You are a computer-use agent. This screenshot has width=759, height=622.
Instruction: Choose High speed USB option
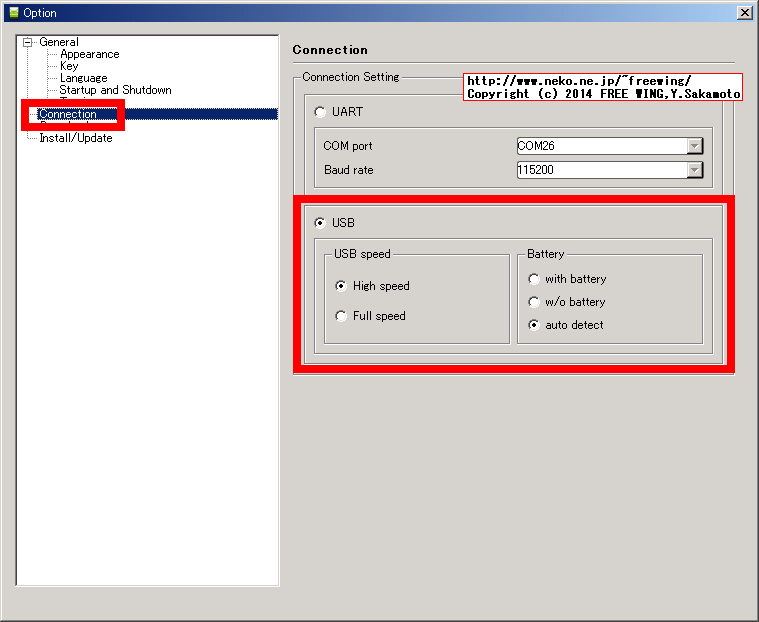coord(341,286)
